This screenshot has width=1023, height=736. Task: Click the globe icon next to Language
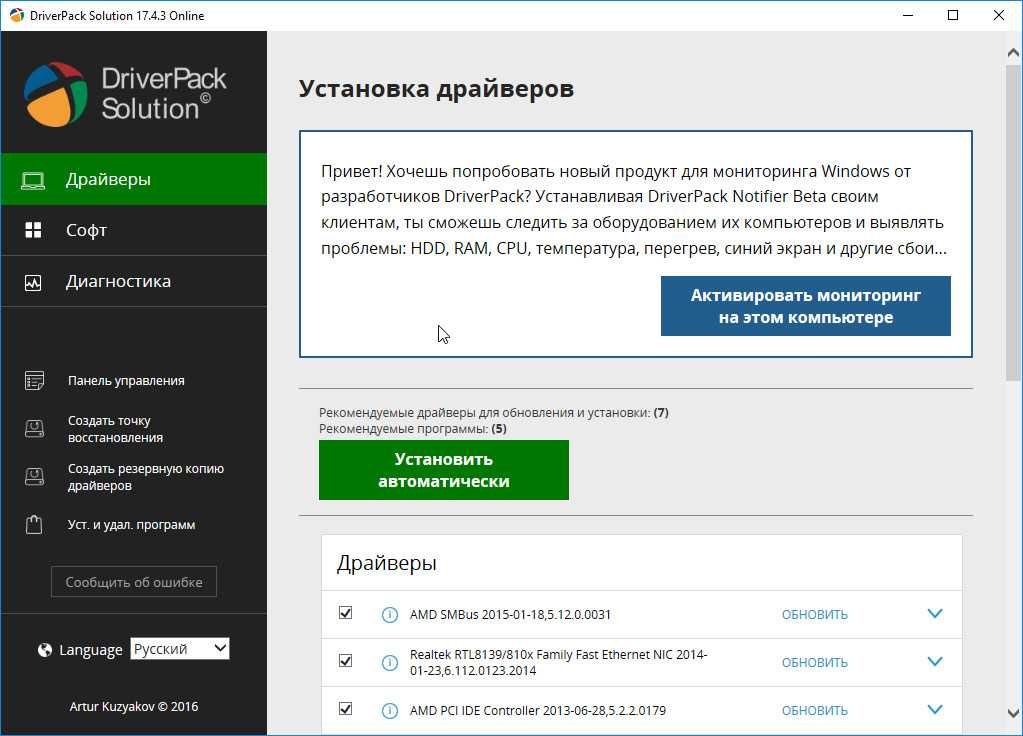tap(45, 650)
